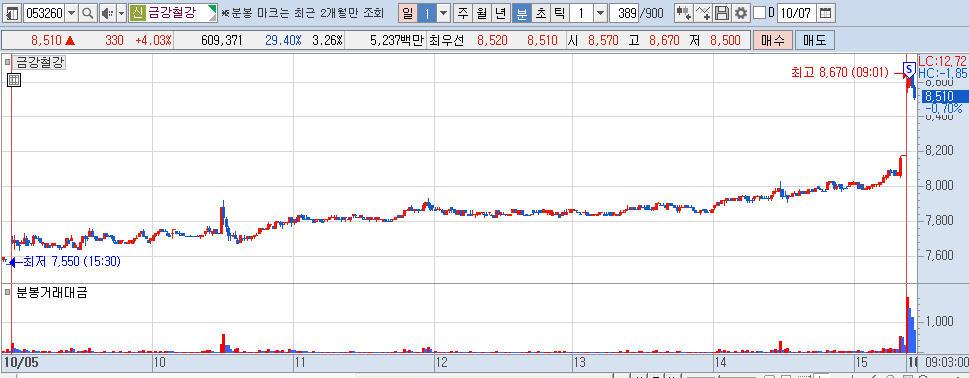This screenshot has width=969, height=378.
Task: Click the 분봉거래대금 panel label
Action: click(x=51, y=292)
